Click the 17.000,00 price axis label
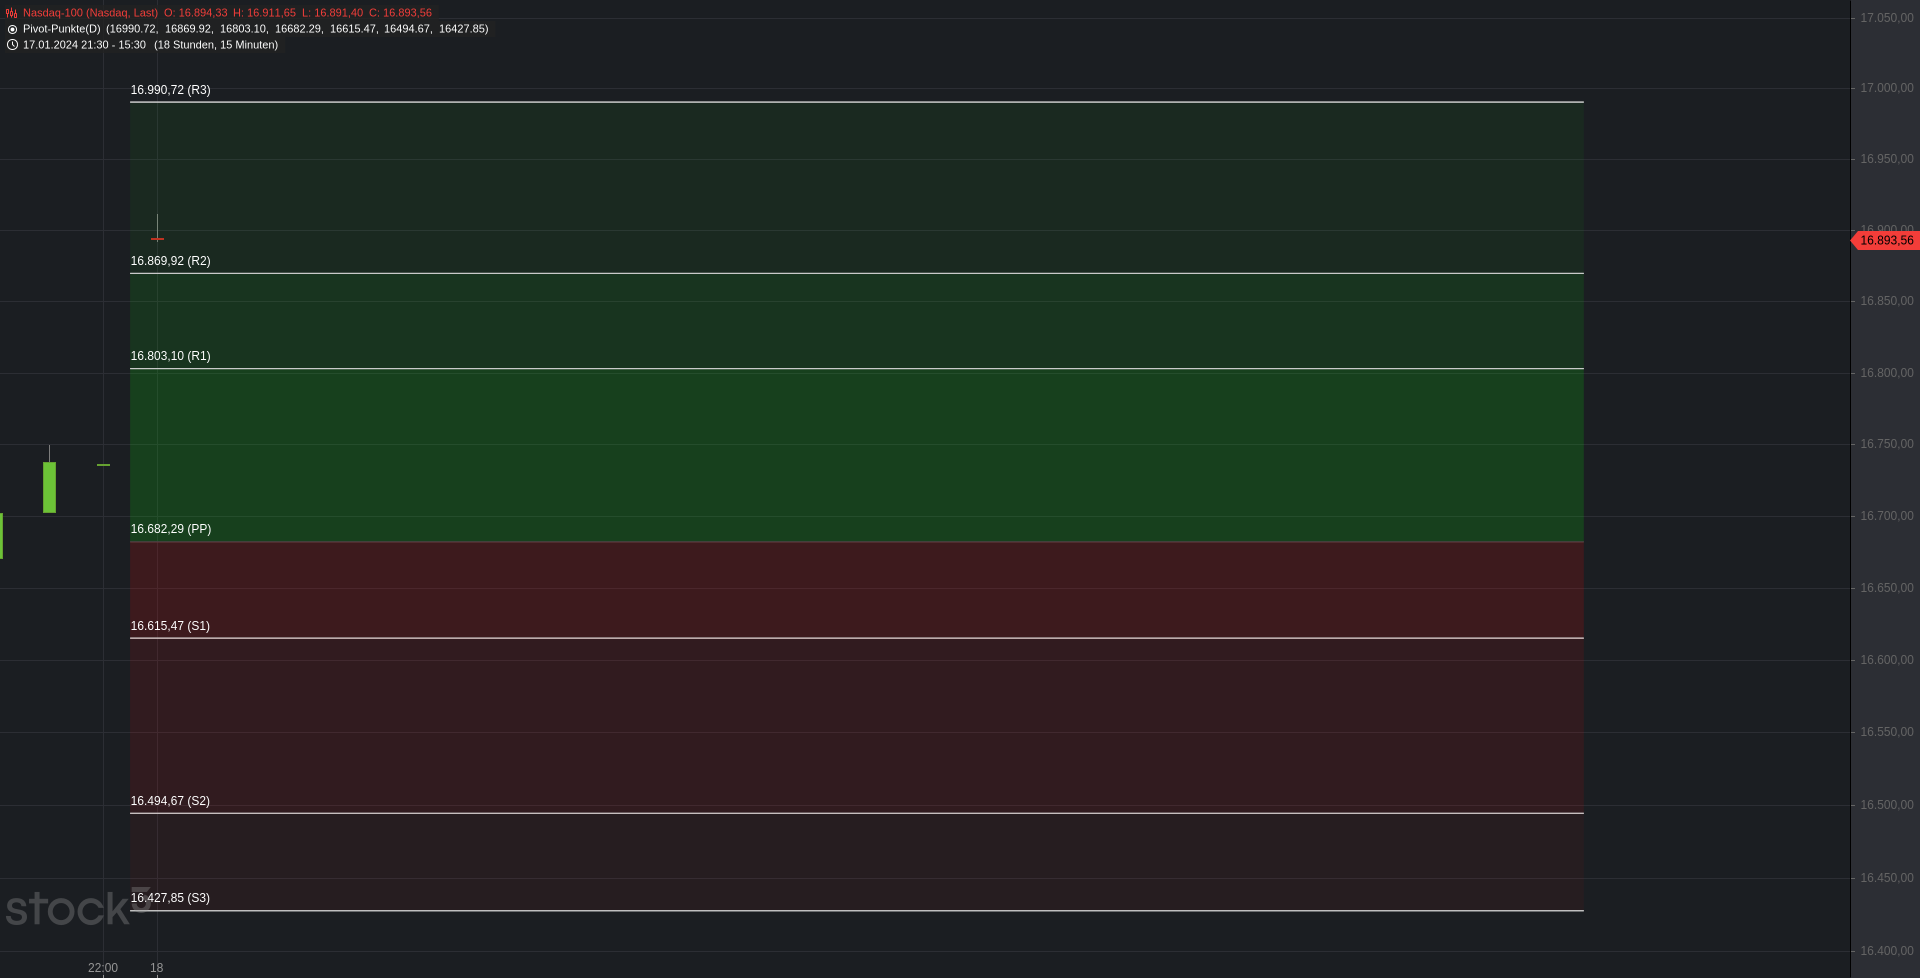This screenshot has width=1920, height=978. pos(1886,88)
